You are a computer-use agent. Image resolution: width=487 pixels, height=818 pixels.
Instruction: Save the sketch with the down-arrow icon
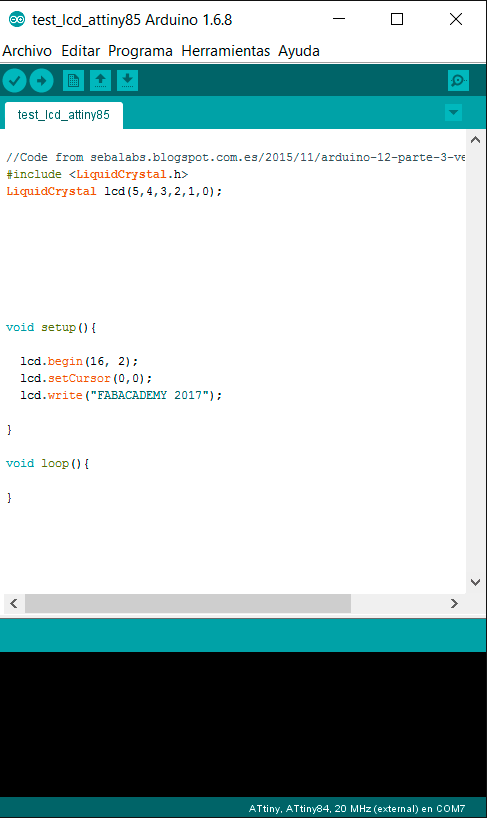coord(127,81)
